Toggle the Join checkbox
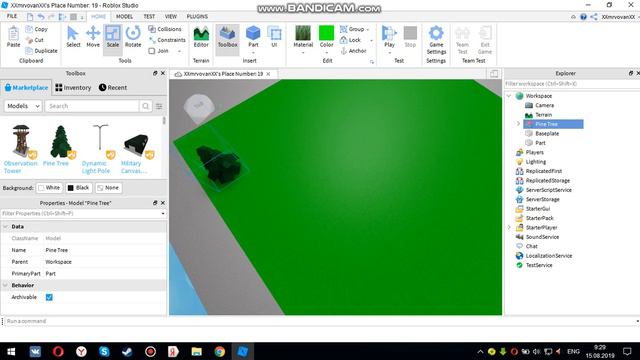The width and height of the screenshot is (640, 360). click(x=152, y=51)
